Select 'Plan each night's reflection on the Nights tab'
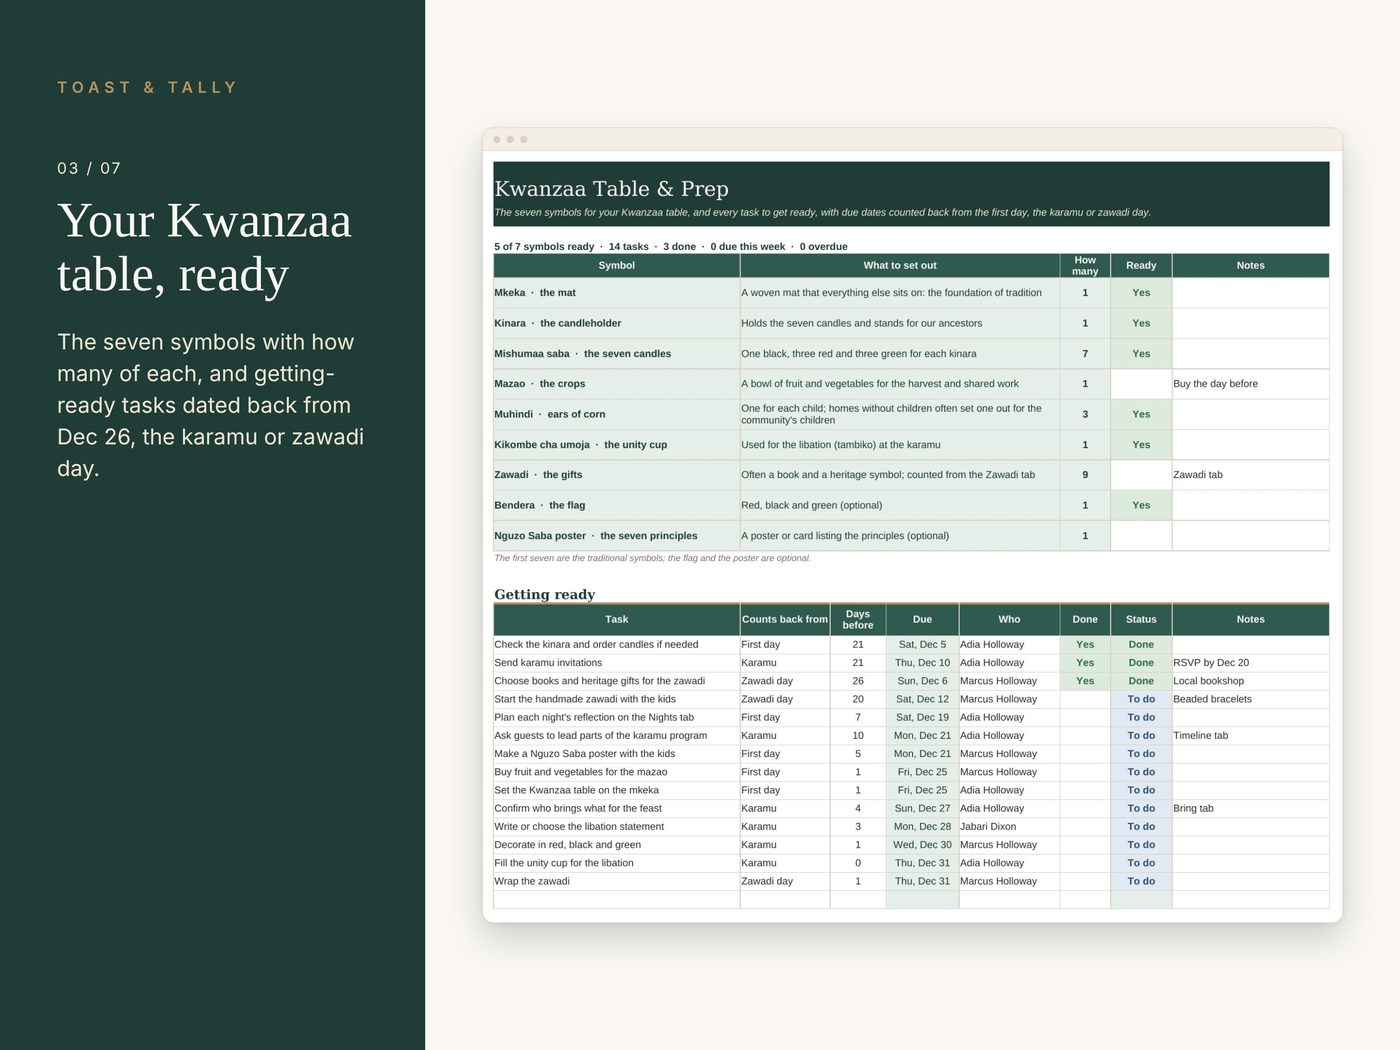 [616, 717]
